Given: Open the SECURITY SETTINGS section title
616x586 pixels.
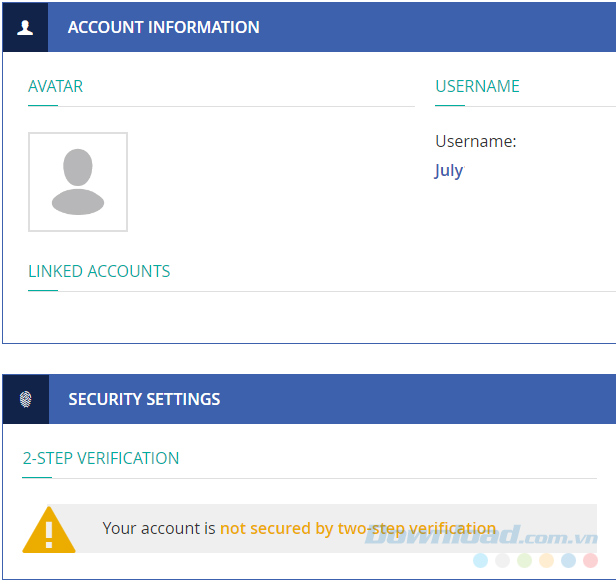Looking at the screenshot, I should (x=144, y=399).
